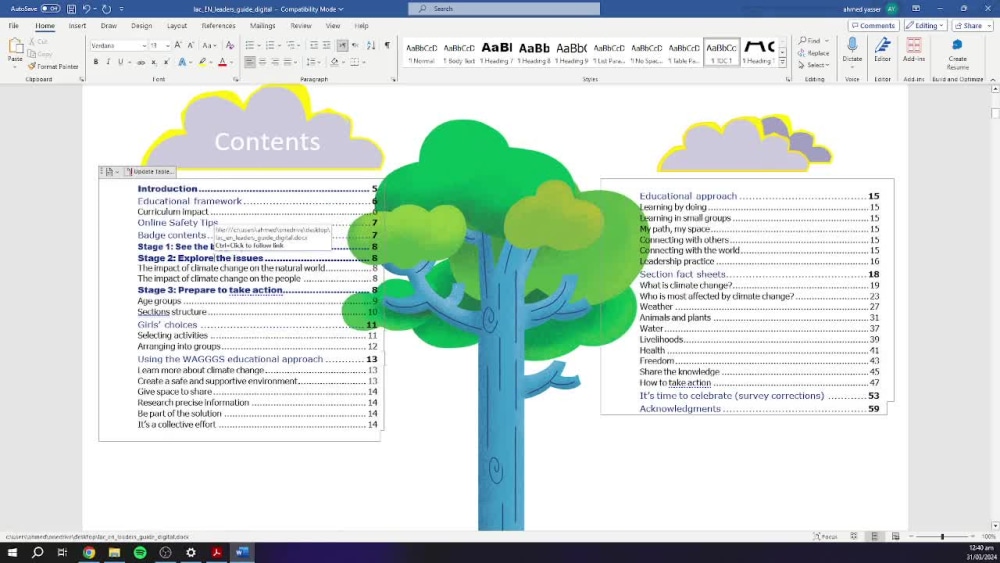
Task: Increase paragraph indent
Action: [327, 45]
